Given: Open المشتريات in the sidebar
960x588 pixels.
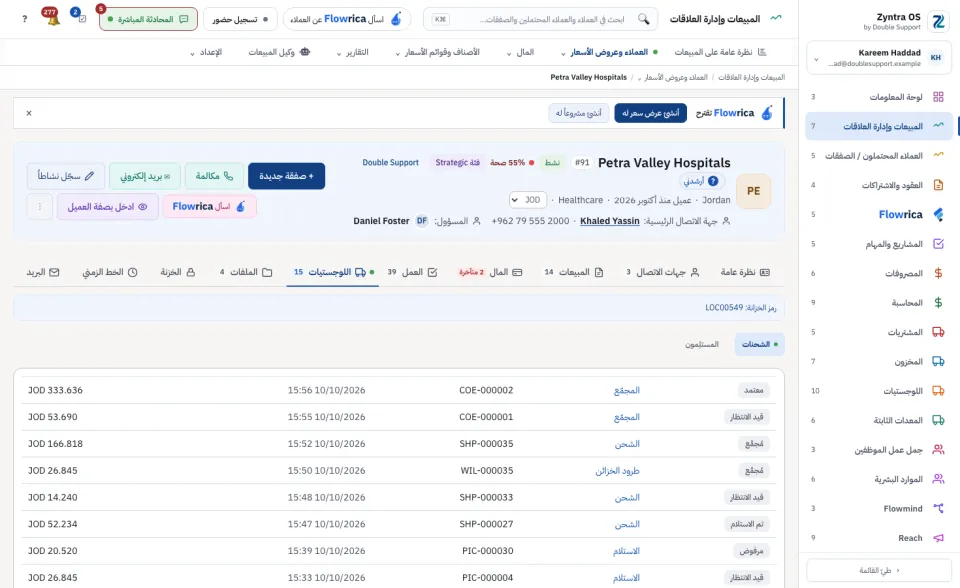Looking at the screenshot, I should (x=879, y=332).
